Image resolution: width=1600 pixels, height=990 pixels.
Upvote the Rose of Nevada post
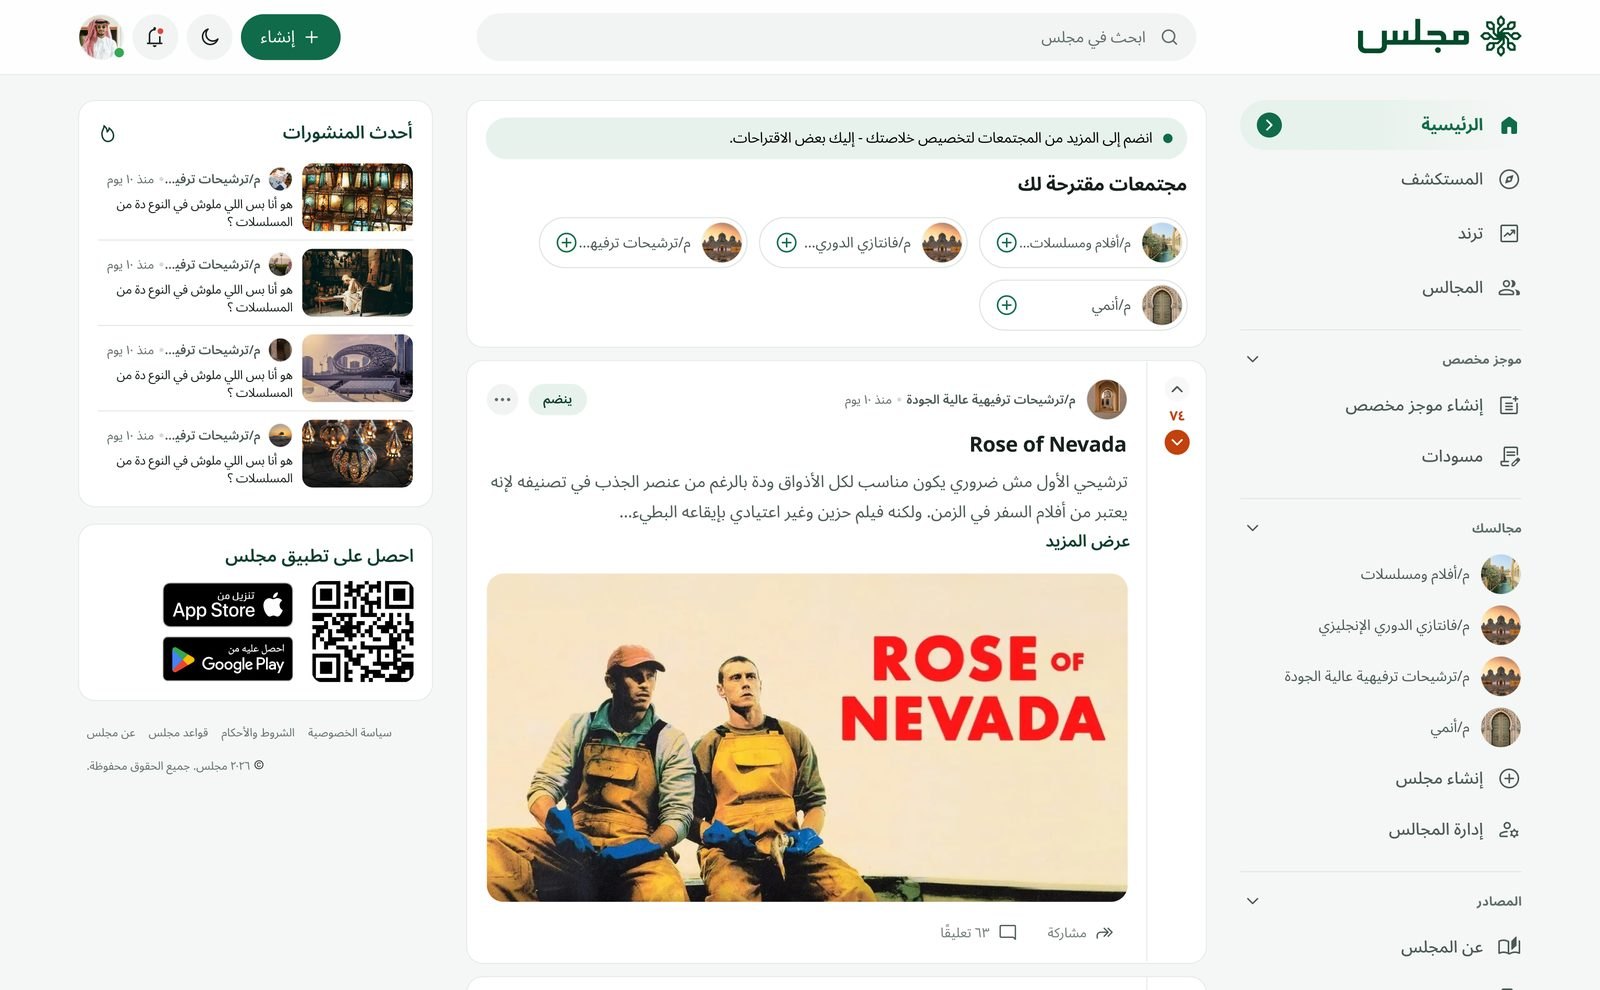click(x=1177, y=389)
